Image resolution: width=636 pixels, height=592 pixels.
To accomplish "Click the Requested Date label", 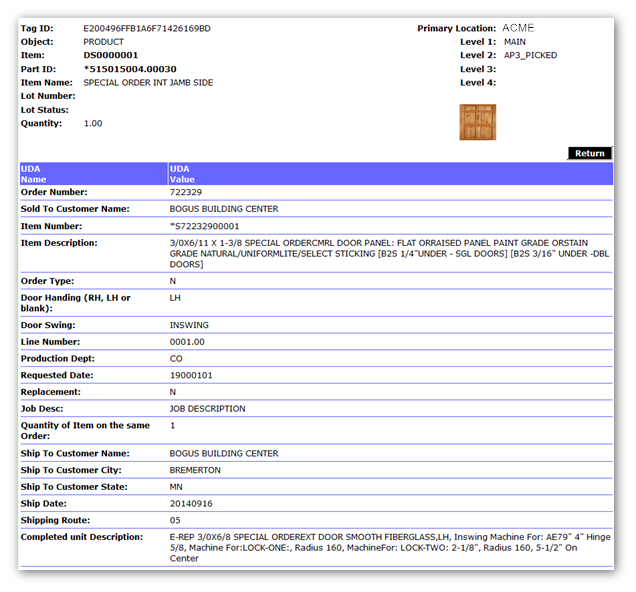I will point(57,375).
